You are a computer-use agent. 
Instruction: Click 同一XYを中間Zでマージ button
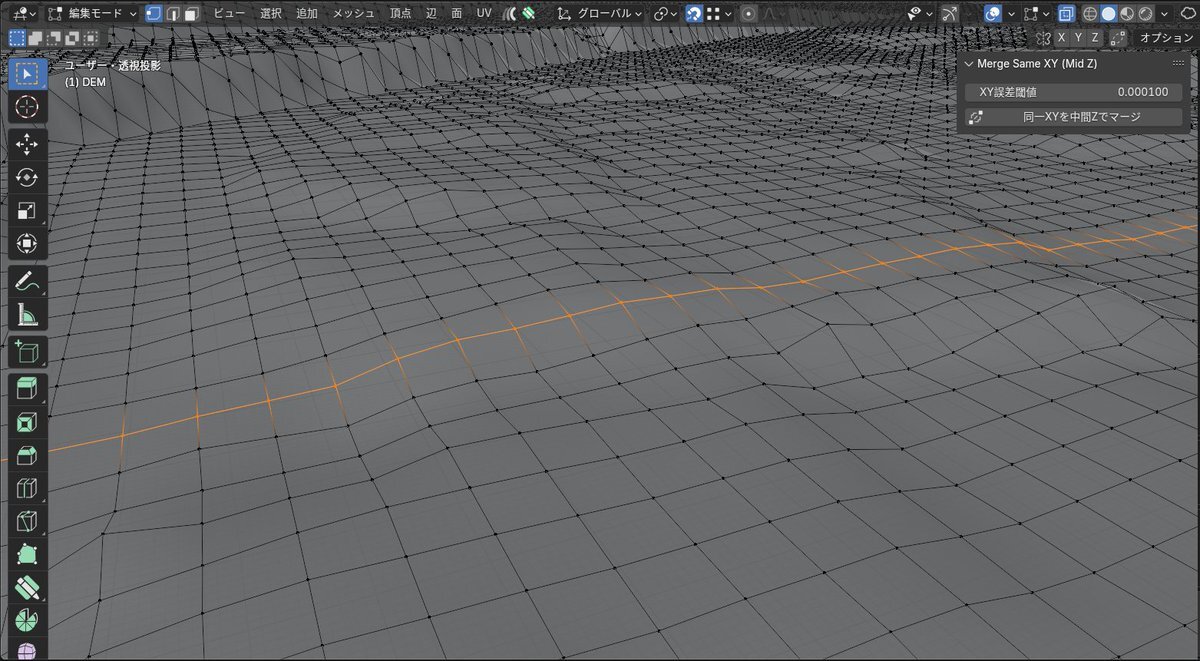(x=1073, y=117)
